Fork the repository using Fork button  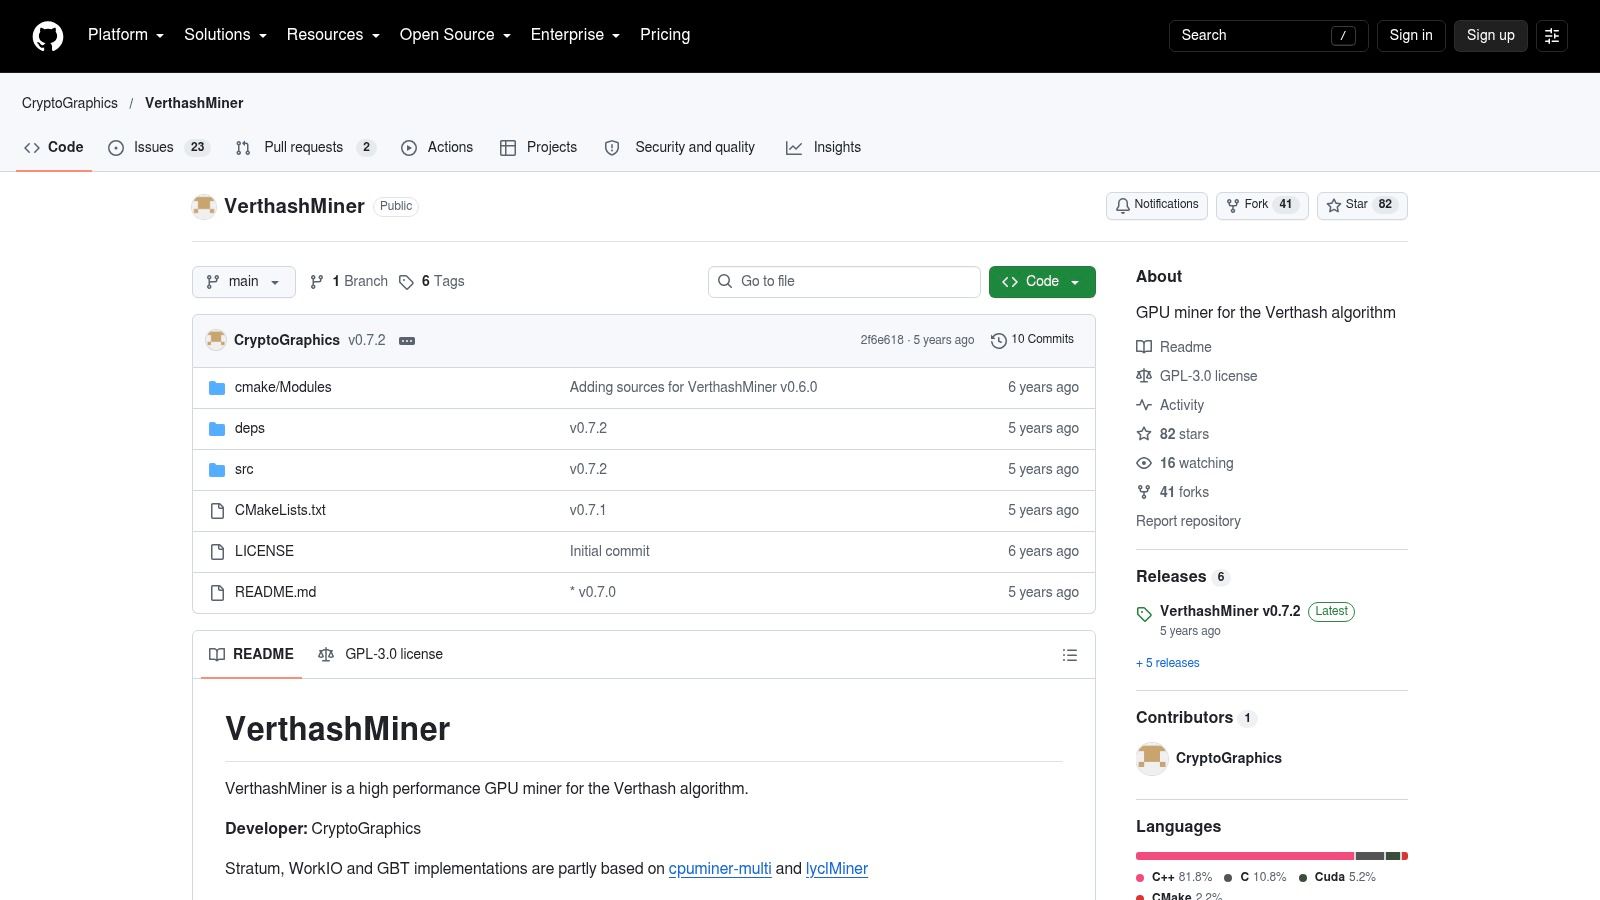[x=1262, y=205]
